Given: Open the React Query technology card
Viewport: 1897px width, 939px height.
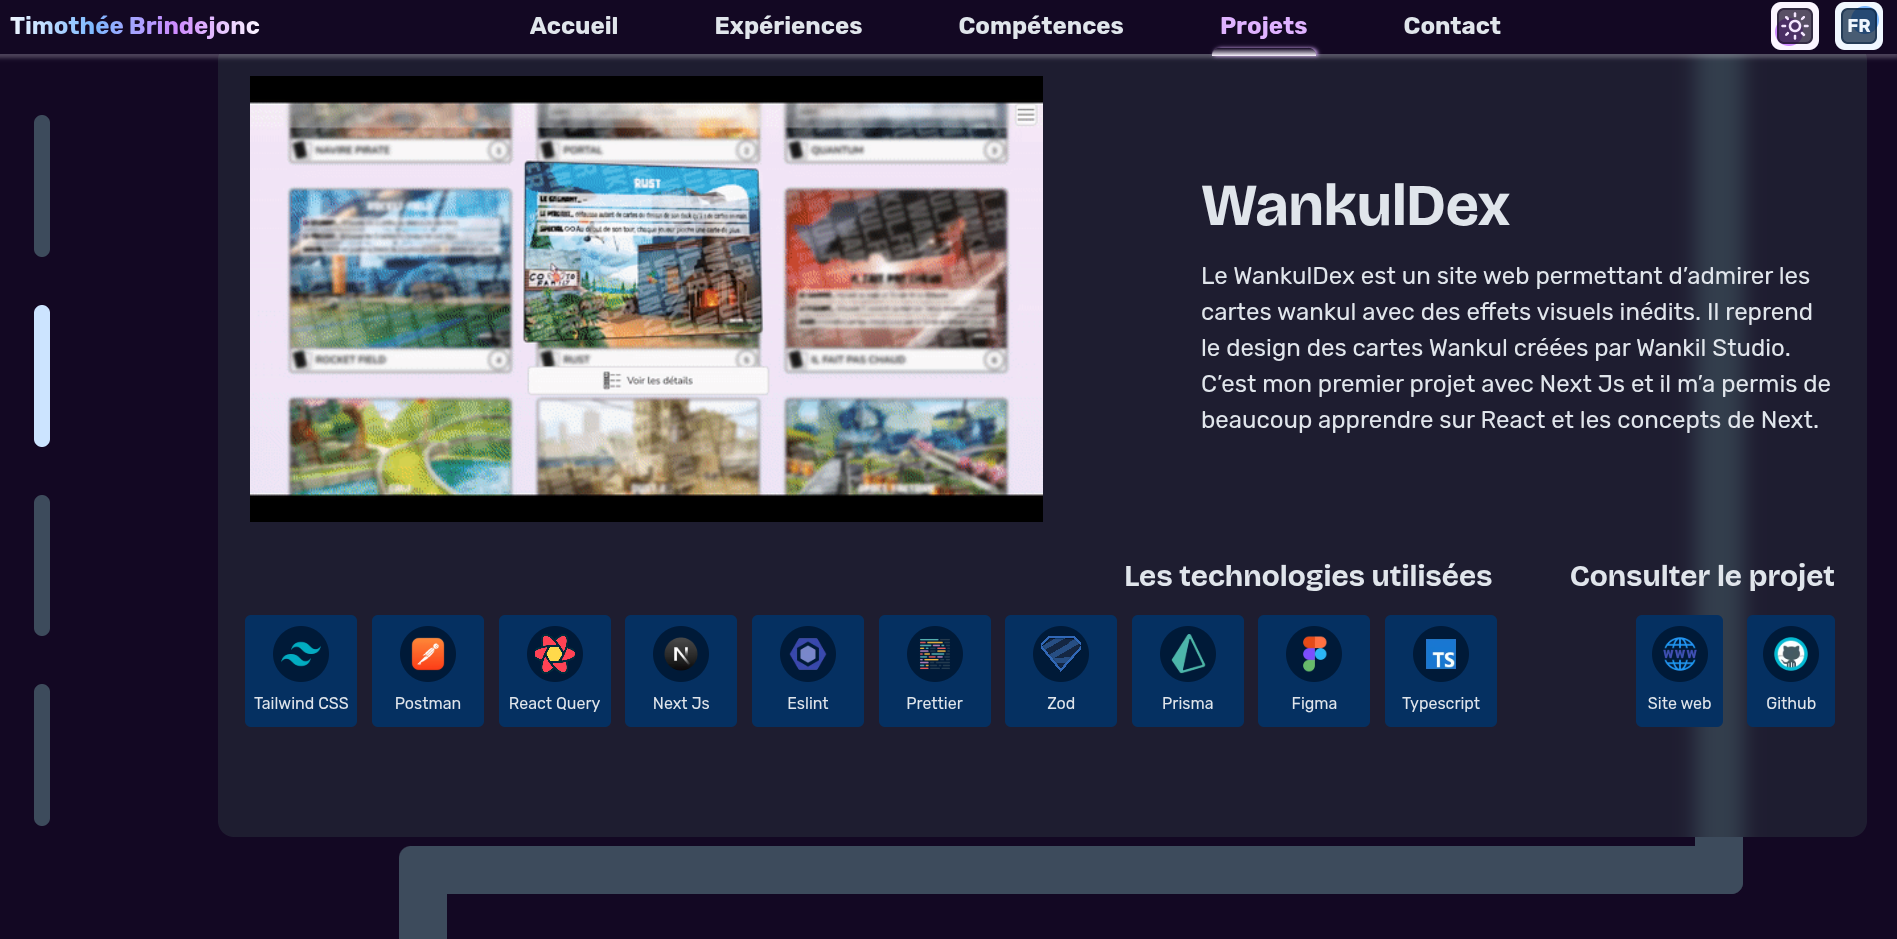Looking at the screenshot, I should point(555,670).
